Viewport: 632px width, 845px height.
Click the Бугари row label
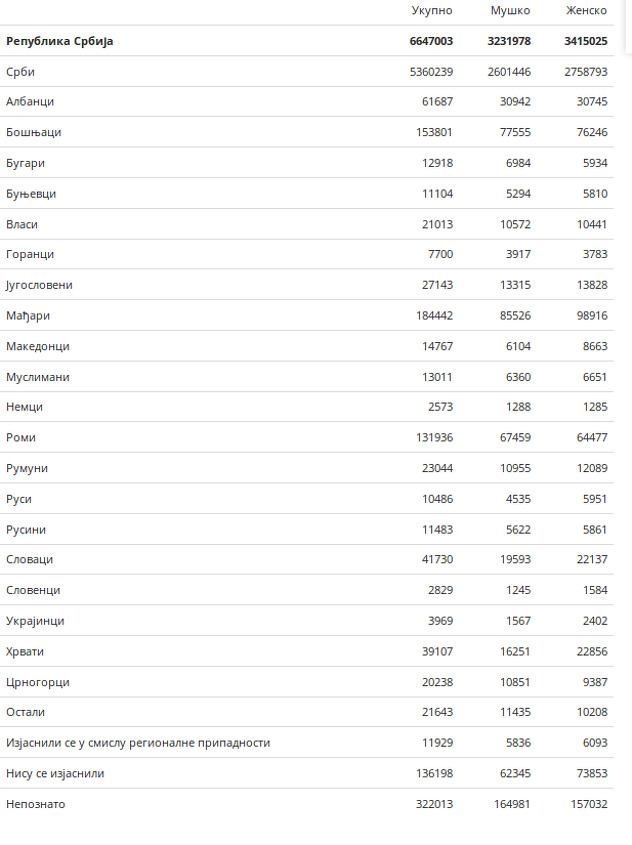tap(25, 163)
